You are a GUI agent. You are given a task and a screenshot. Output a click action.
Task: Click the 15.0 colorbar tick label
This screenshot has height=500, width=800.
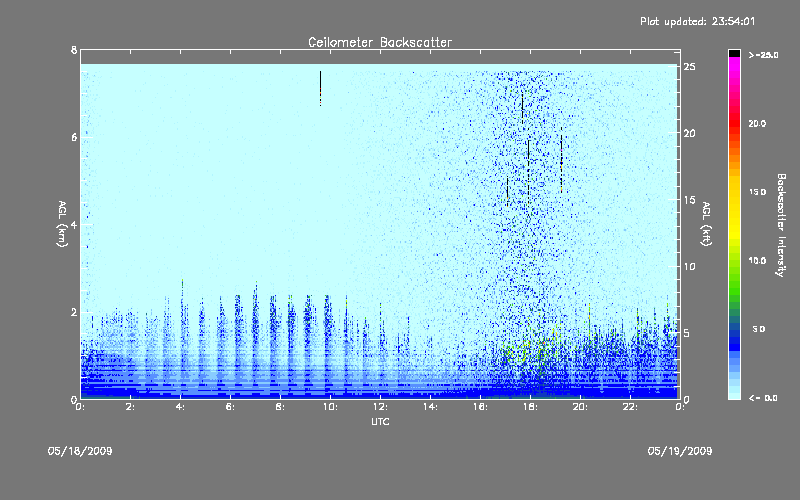point(757,192)
